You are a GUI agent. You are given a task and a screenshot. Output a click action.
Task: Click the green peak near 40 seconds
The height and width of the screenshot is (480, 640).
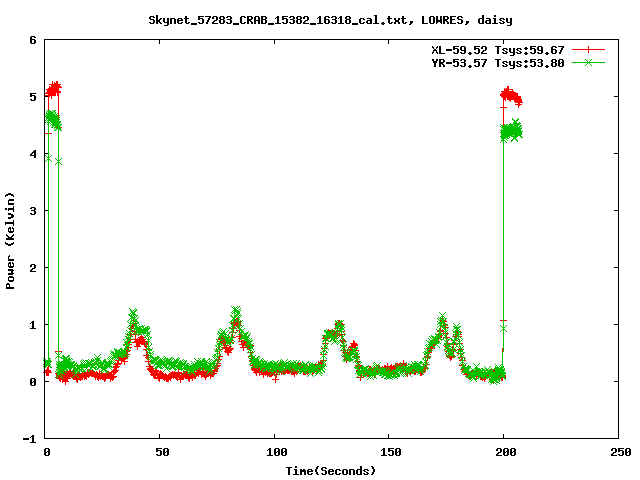tap(133, 317)
